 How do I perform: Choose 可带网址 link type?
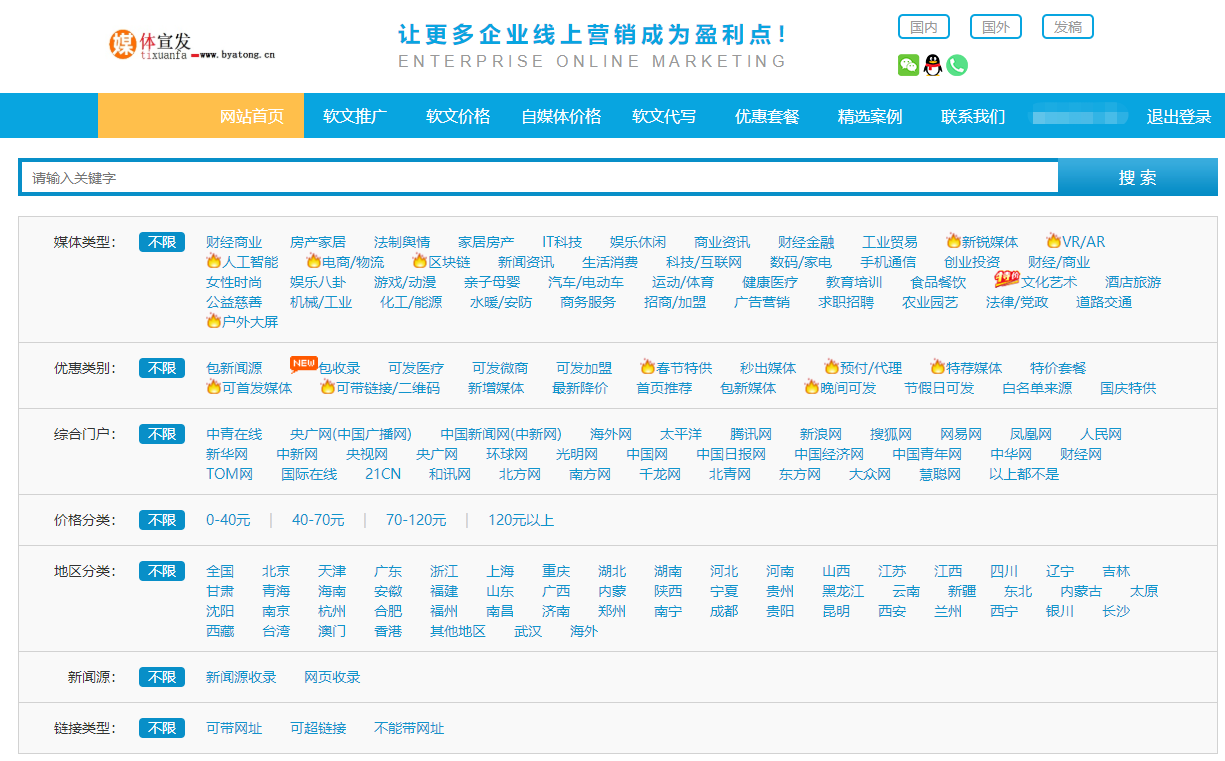coord(234,728)
